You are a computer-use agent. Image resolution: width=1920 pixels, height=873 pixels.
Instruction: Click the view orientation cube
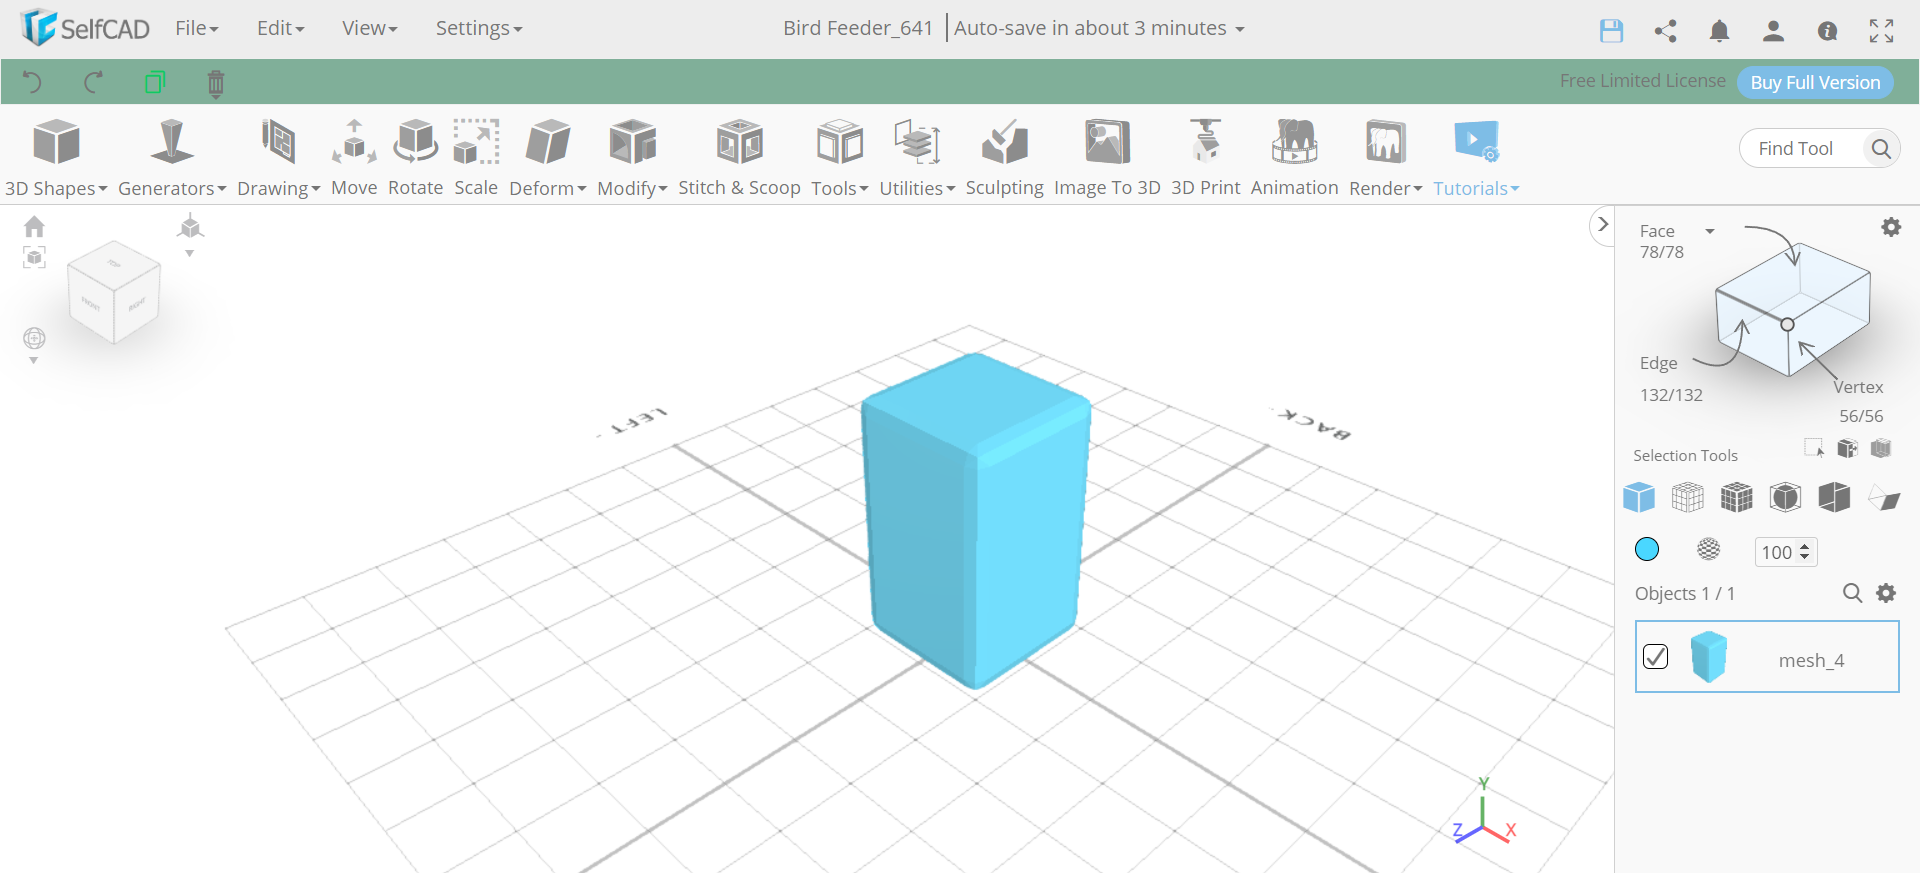(x=114, y=292)
